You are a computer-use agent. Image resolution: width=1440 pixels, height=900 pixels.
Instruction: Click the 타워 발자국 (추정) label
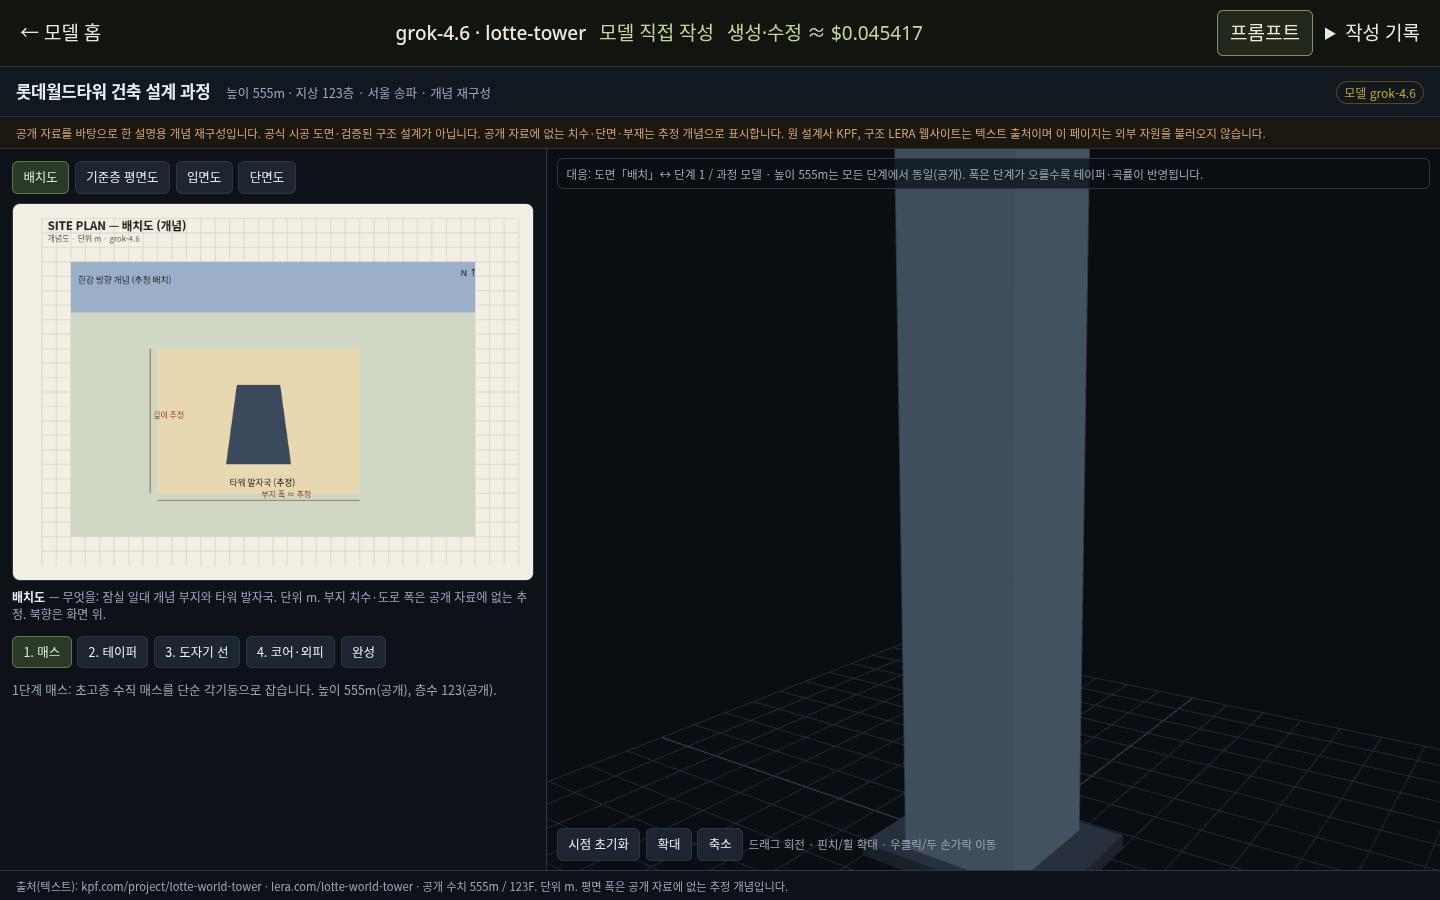[x=262, y=482]
